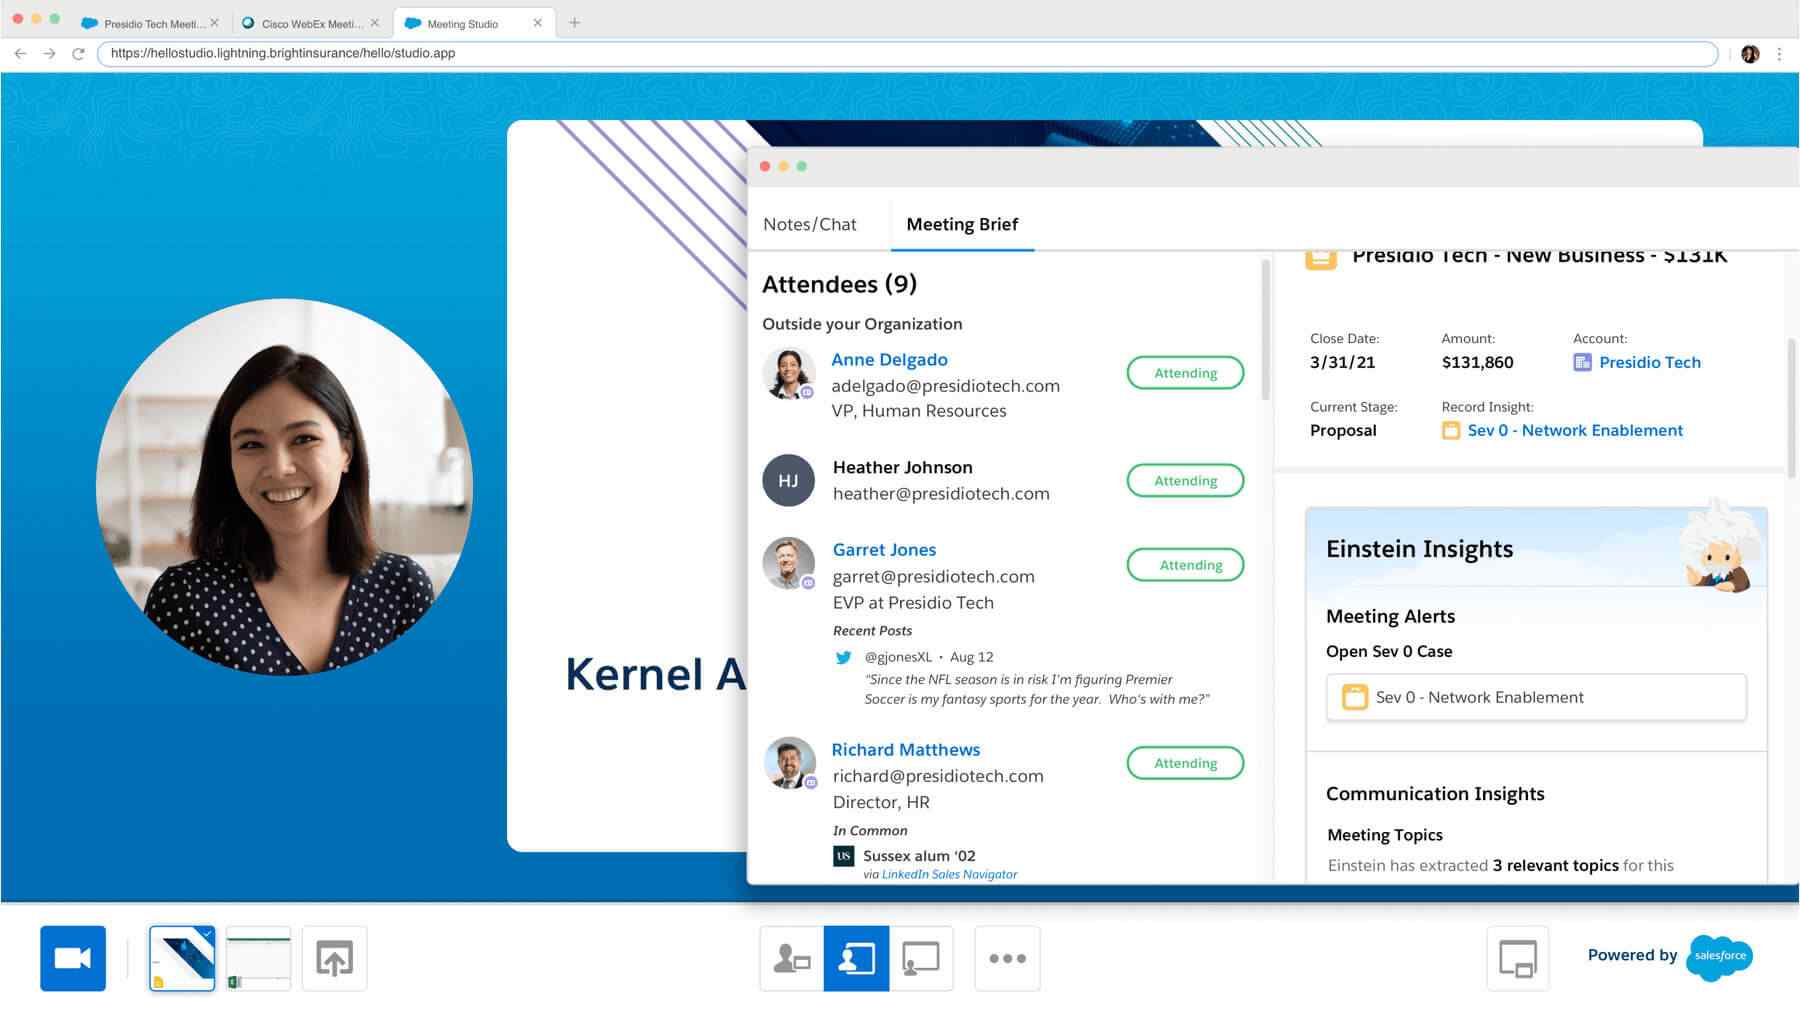Click the Heather Johnson name text
The width and height of the screenshot is (1800, 1012).
coord(902,467)
